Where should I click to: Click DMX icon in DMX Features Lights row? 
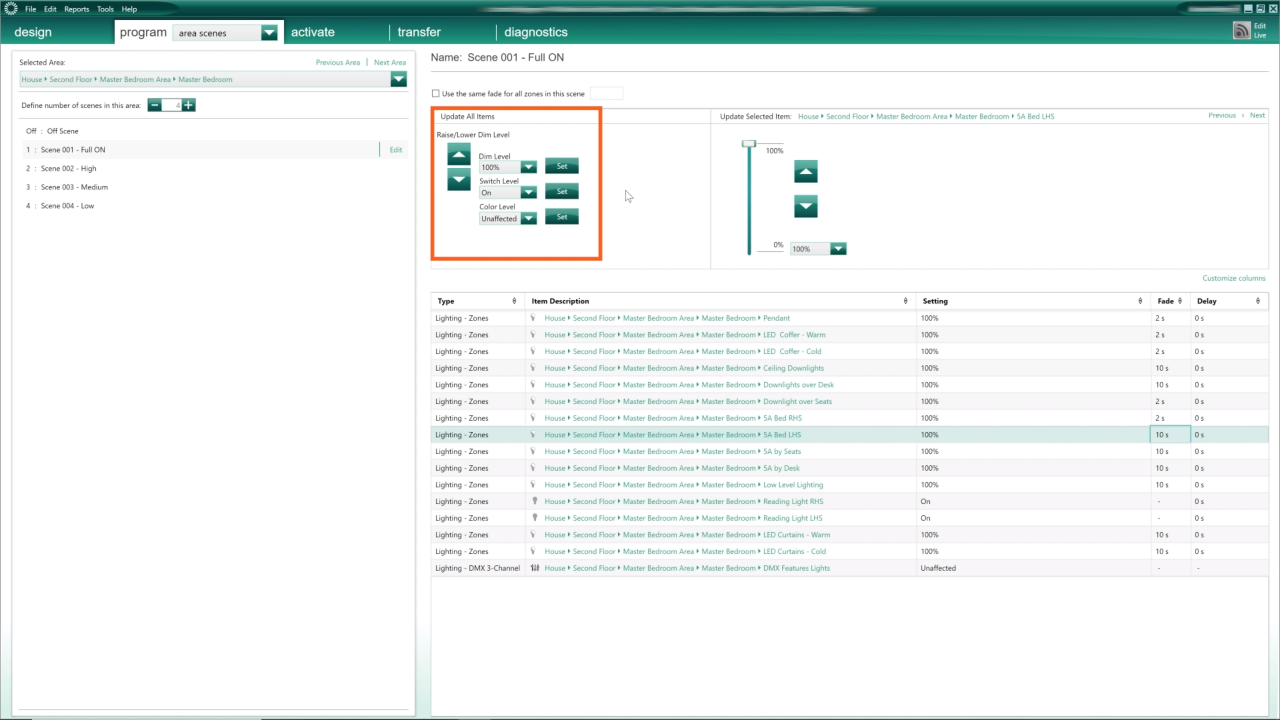[x=535, y=568]
